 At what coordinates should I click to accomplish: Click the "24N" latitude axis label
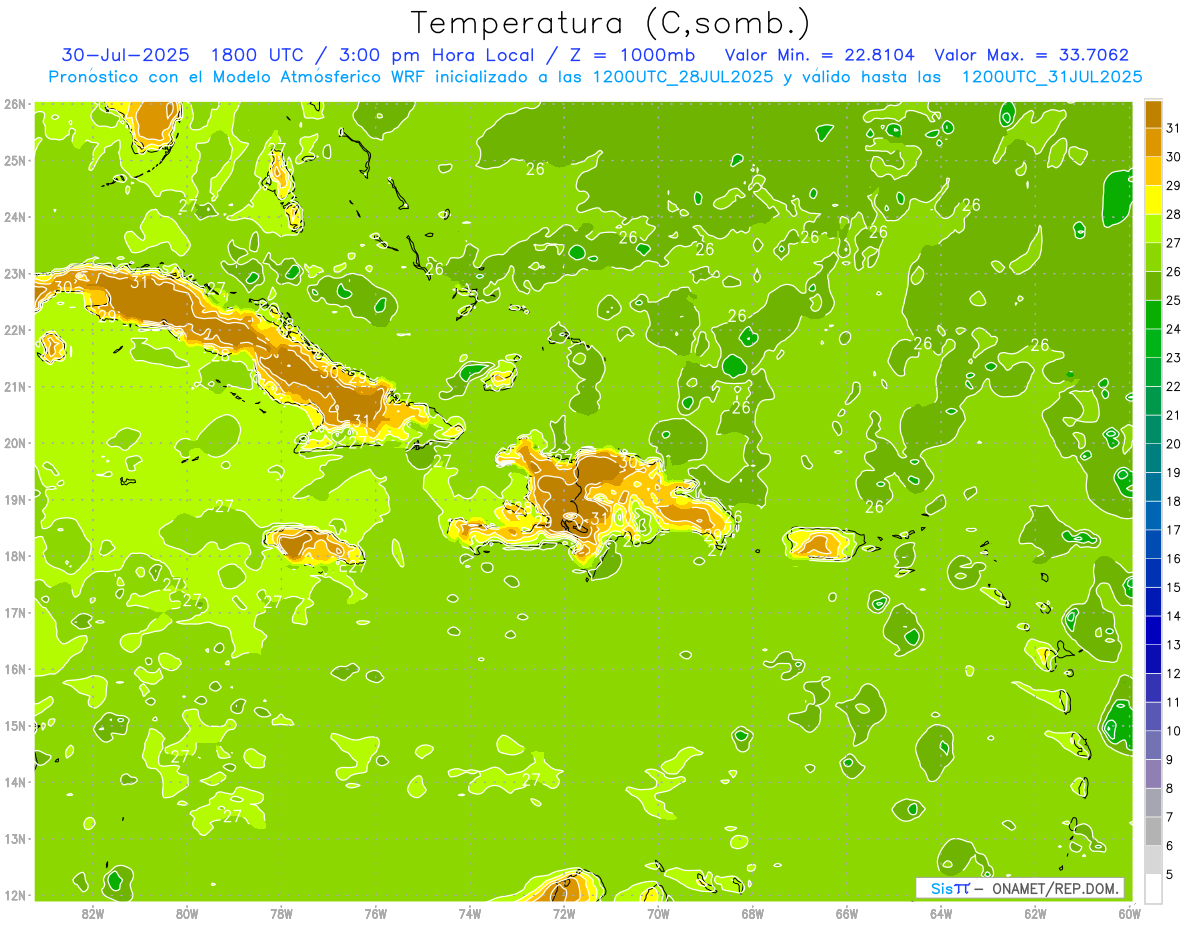coord(15,217)
